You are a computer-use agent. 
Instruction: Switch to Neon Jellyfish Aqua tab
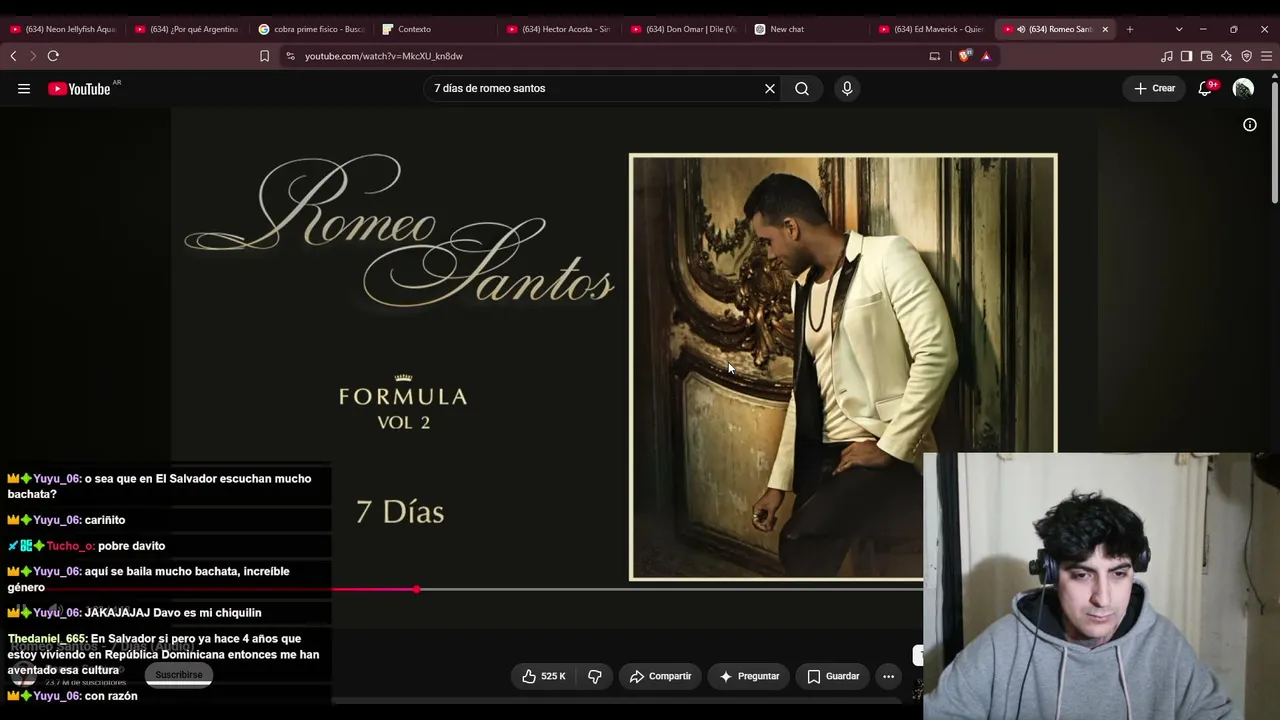point(63,29)
